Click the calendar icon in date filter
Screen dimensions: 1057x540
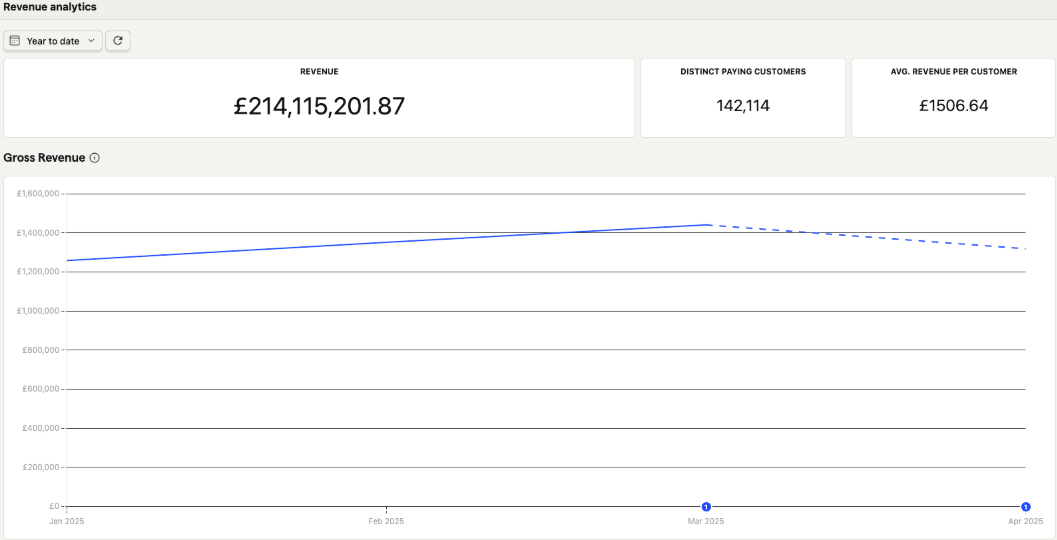[15, 41]
